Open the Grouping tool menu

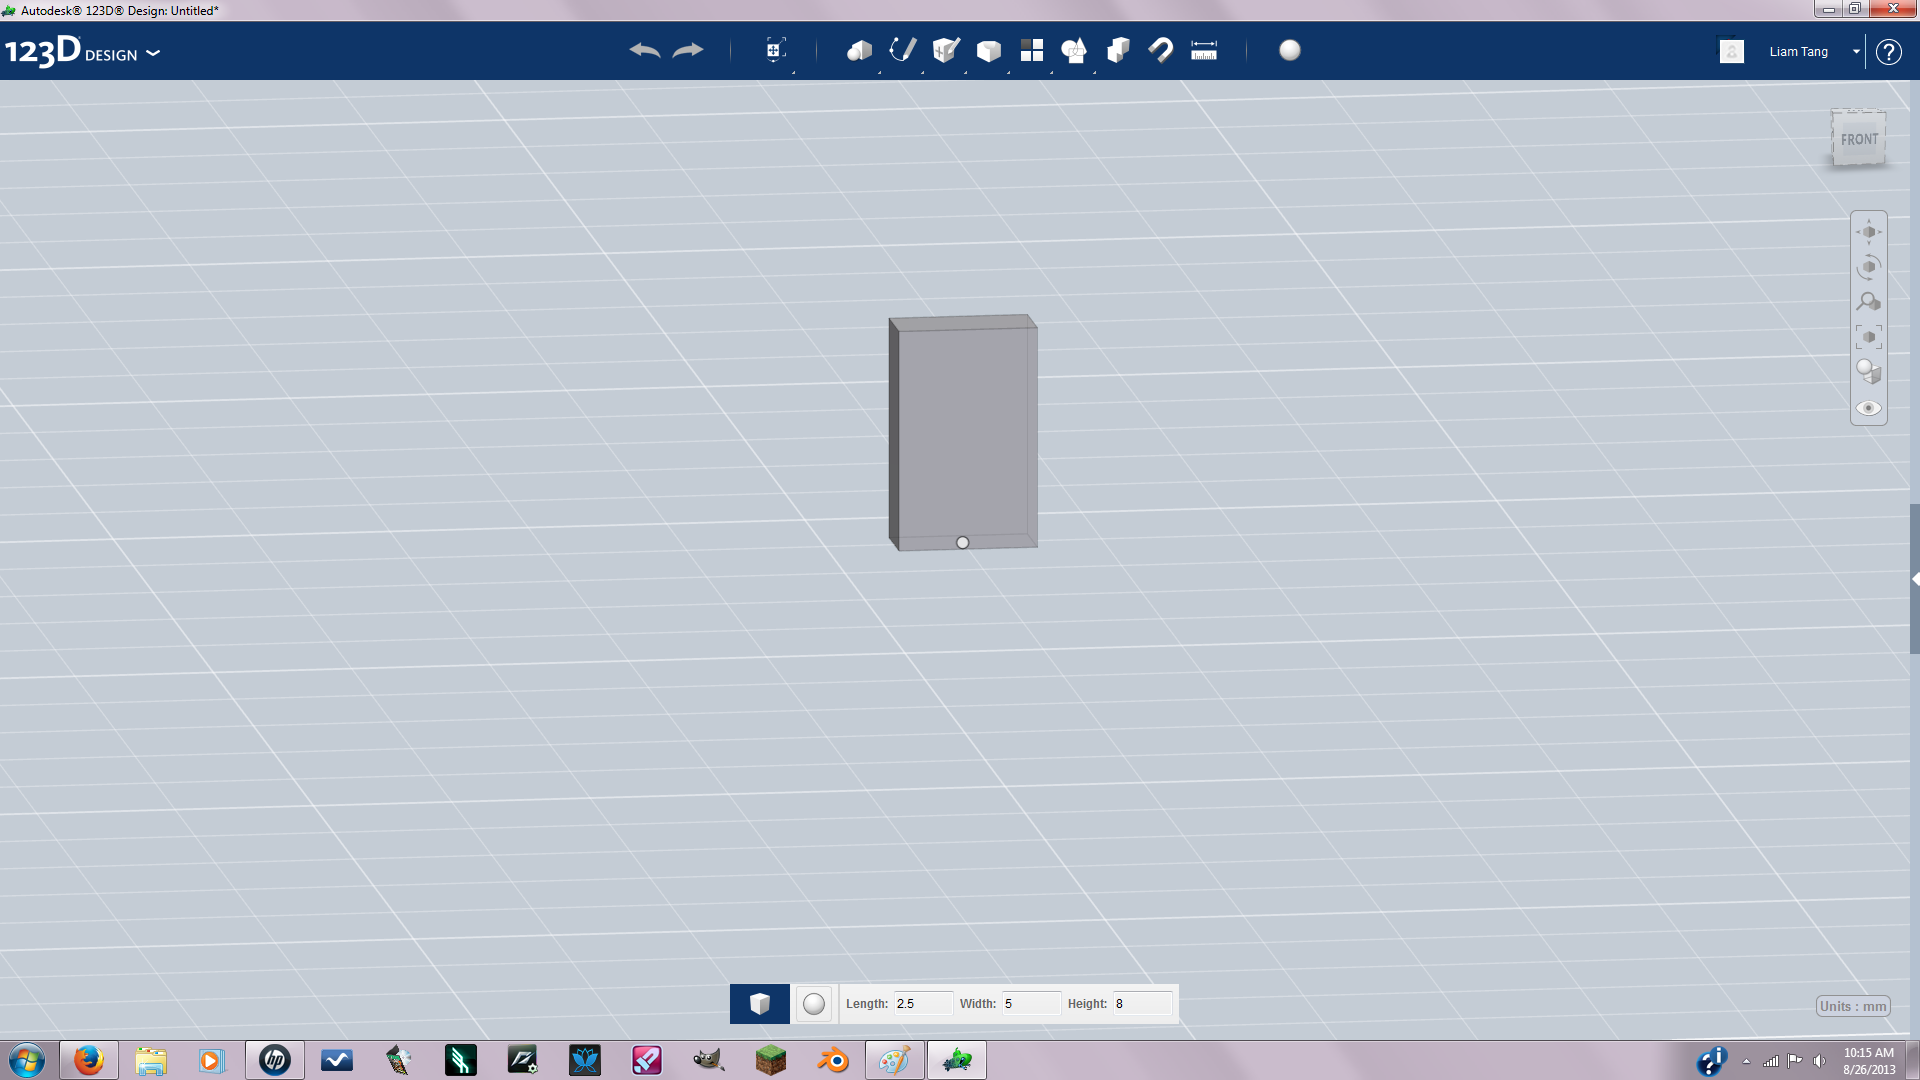coord(1075,50)
